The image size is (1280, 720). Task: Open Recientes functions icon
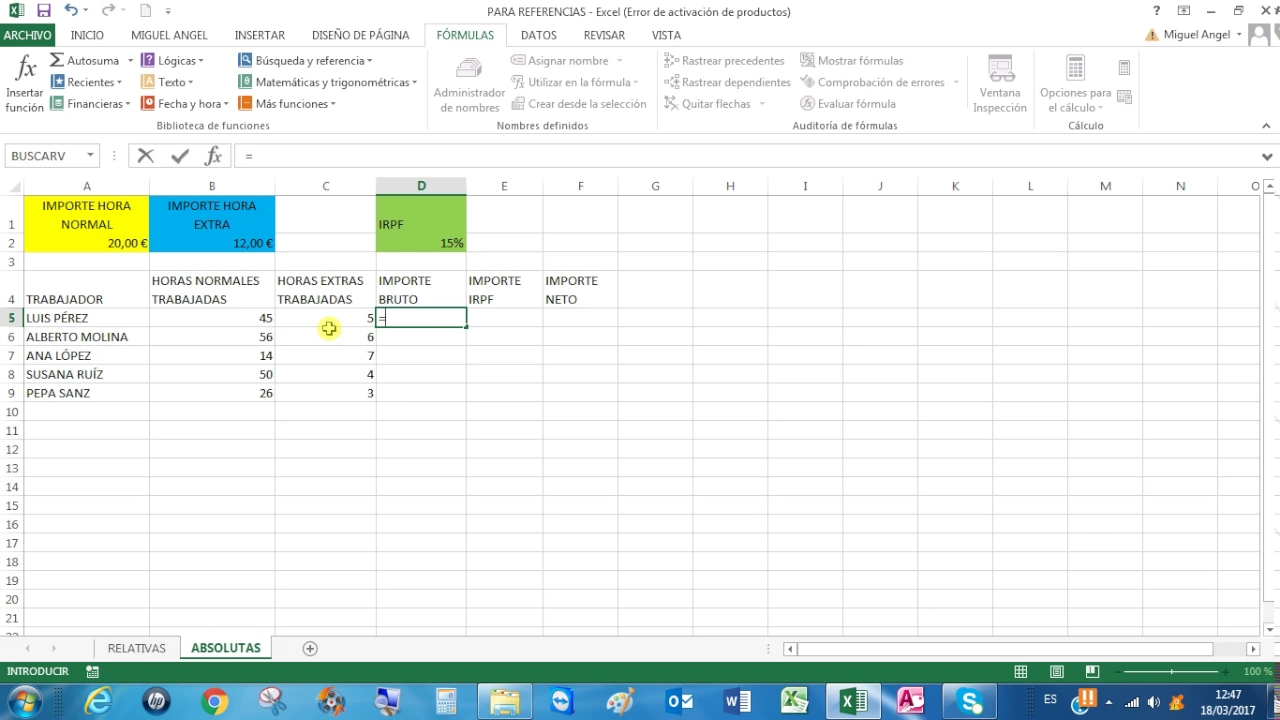58,82
